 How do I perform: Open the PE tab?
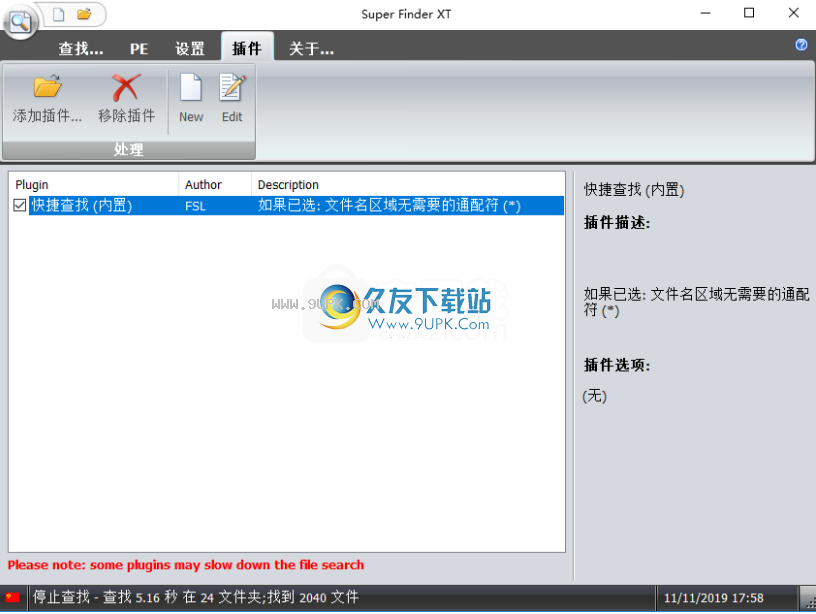coord(139,49)
